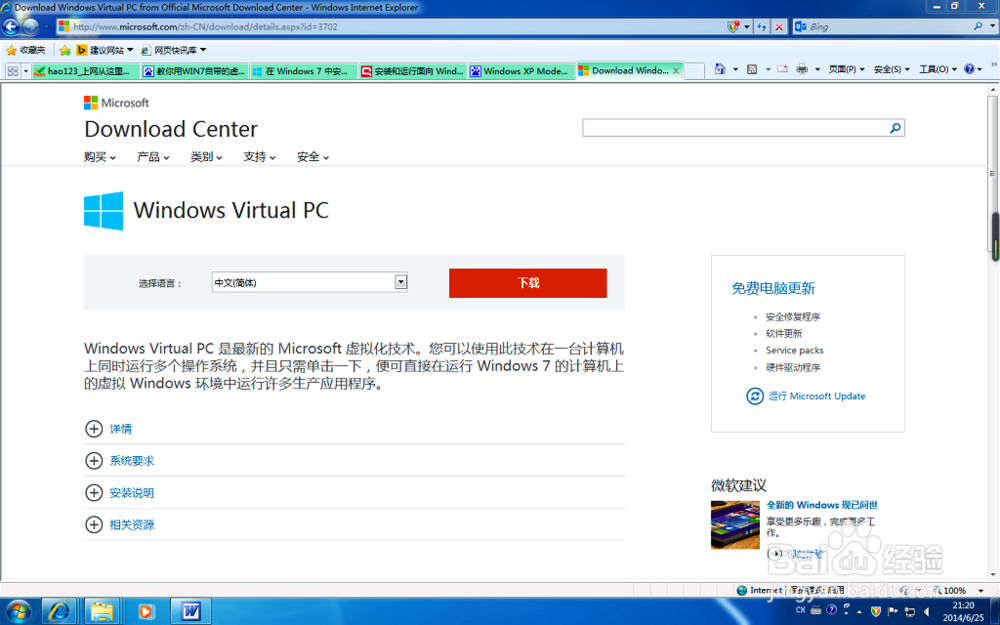The image size is (1000, 625).
Task: Open the 收藏夹 favorites star button
Action: click(x=26, y=50)
